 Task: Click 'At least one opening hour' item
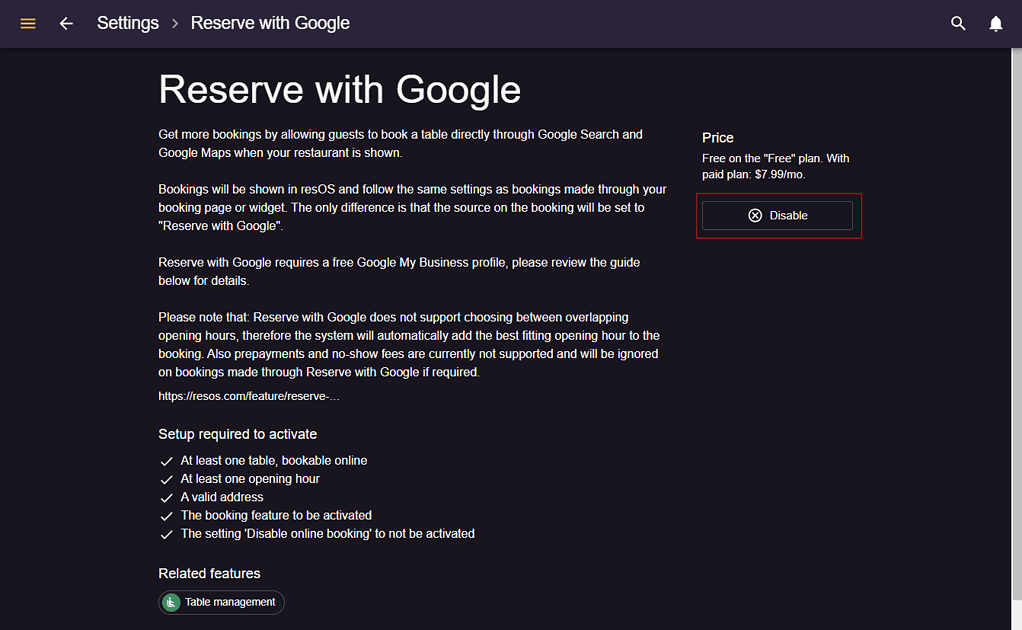[250, 479]
